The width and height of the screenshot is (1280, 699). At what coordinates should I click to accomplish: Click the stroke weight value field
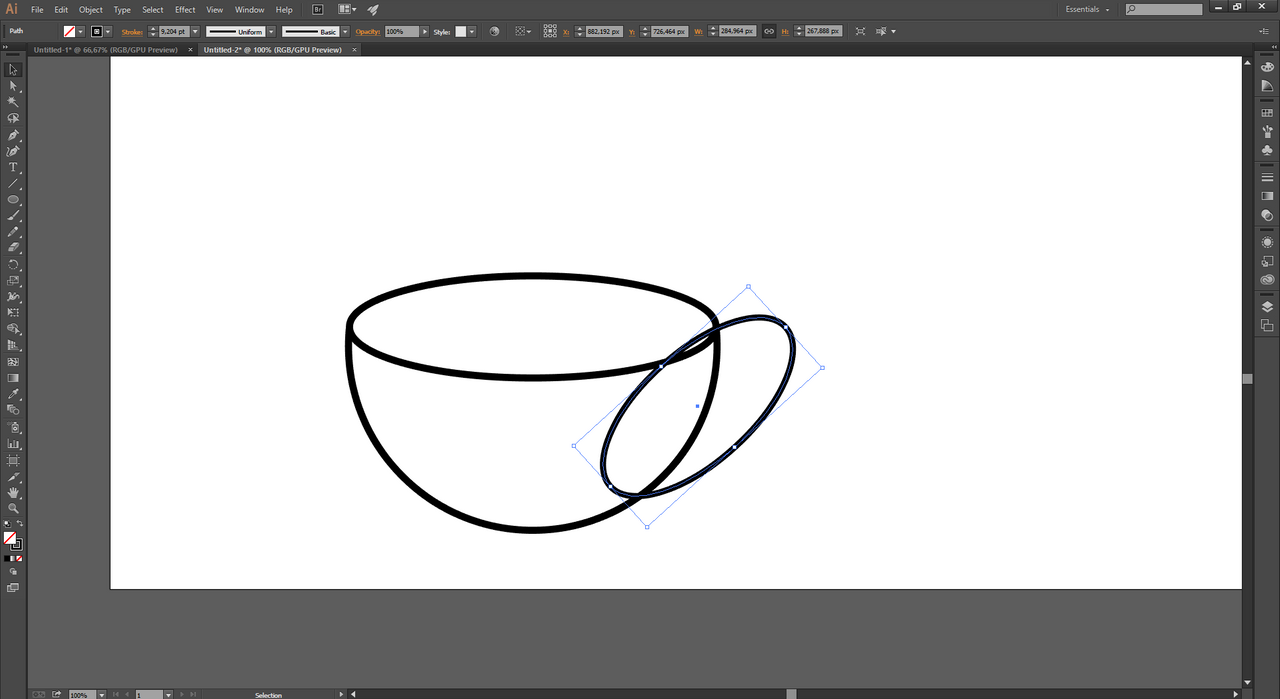click(173, 31)
